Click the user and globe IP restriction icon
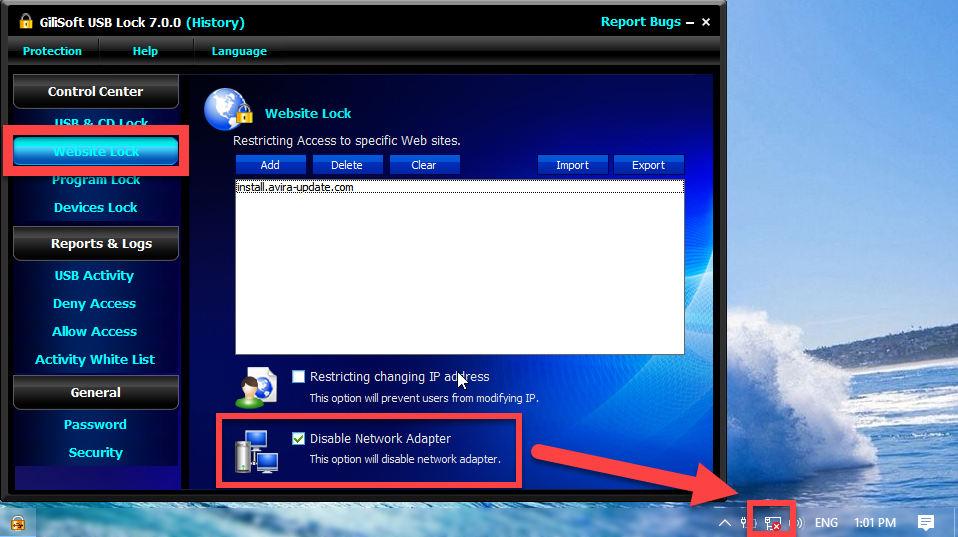Screen dimensions: 958x537 pos(257,387)
